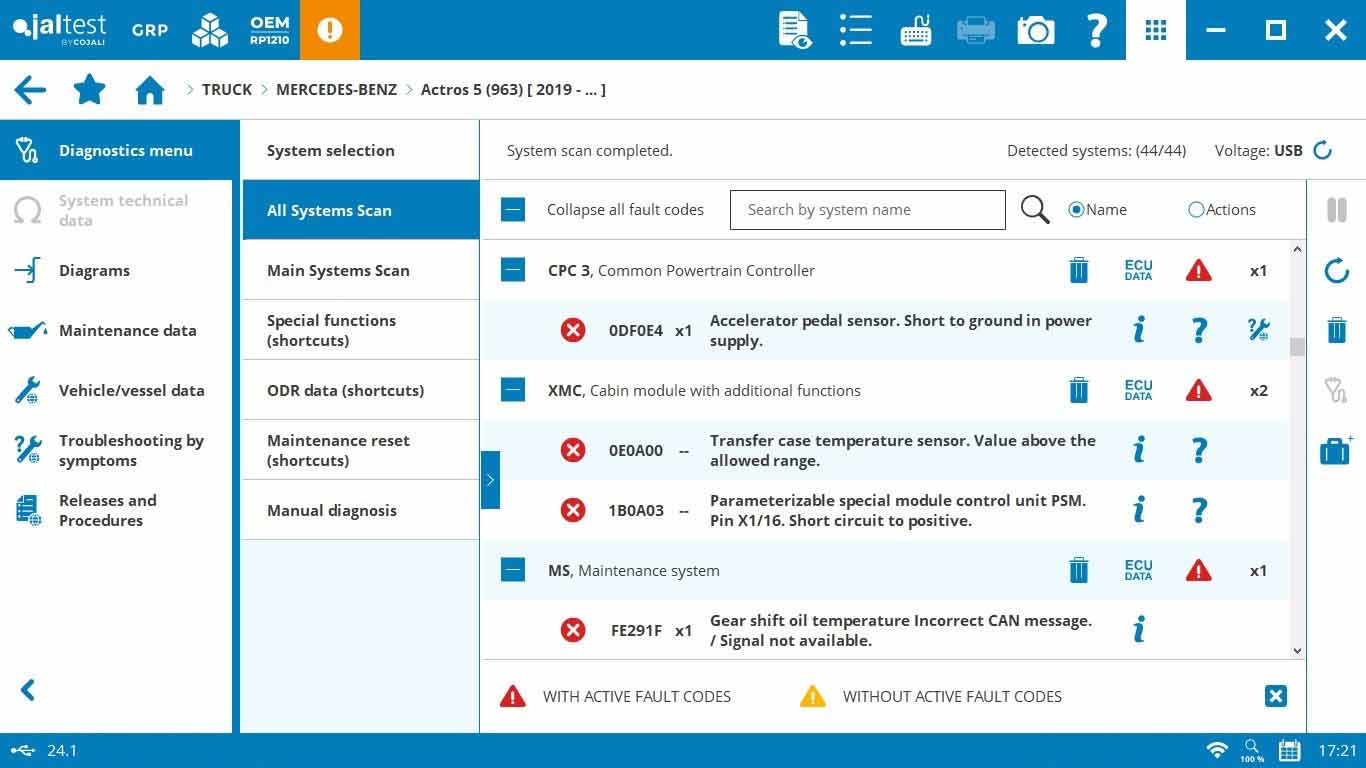Delete fault codes for XMC
Image resolution: width=1366 pixels, height=768 pixels.
1078,390
